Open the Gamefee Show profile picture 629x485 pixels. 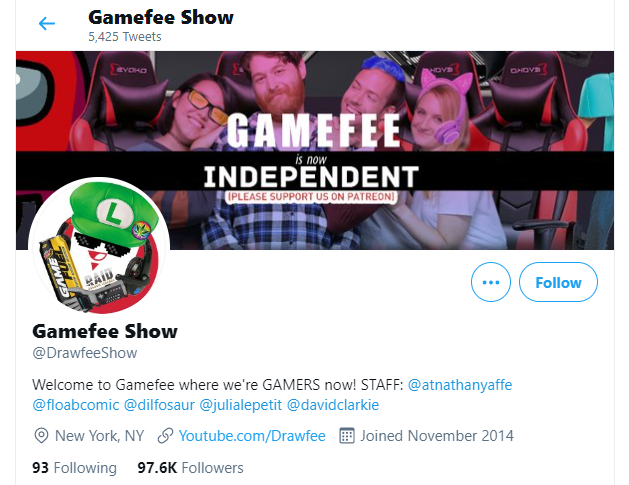99,246
